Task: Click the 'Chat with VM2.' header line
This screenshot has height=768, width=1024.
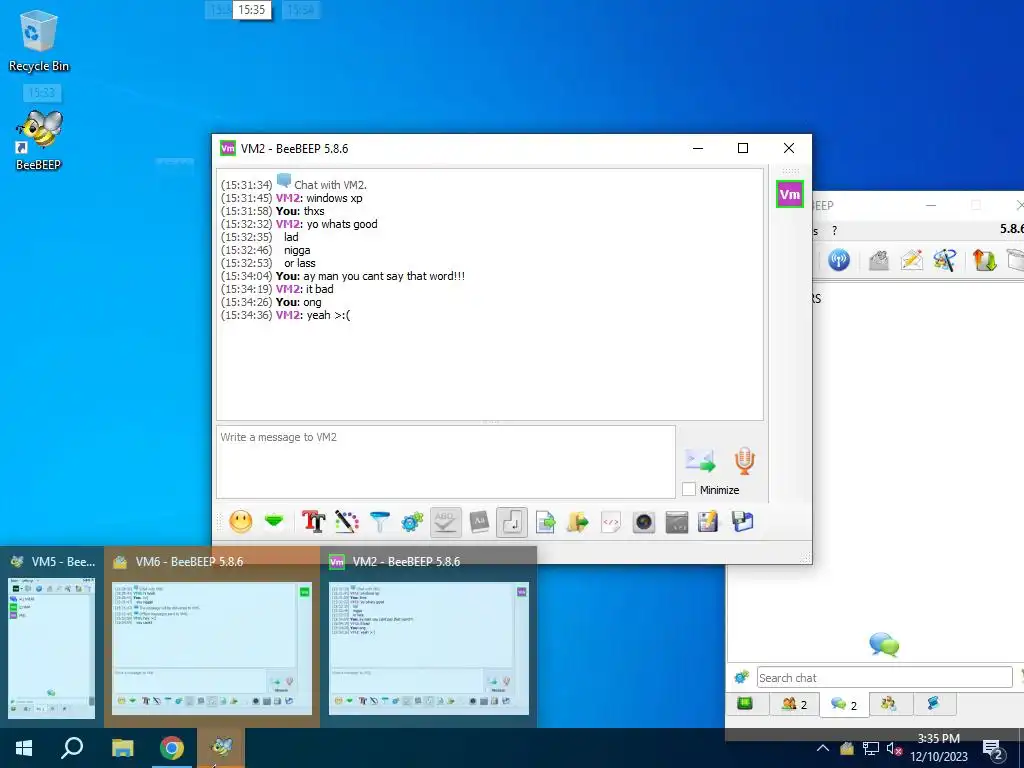Action: [x=330, y=185]
